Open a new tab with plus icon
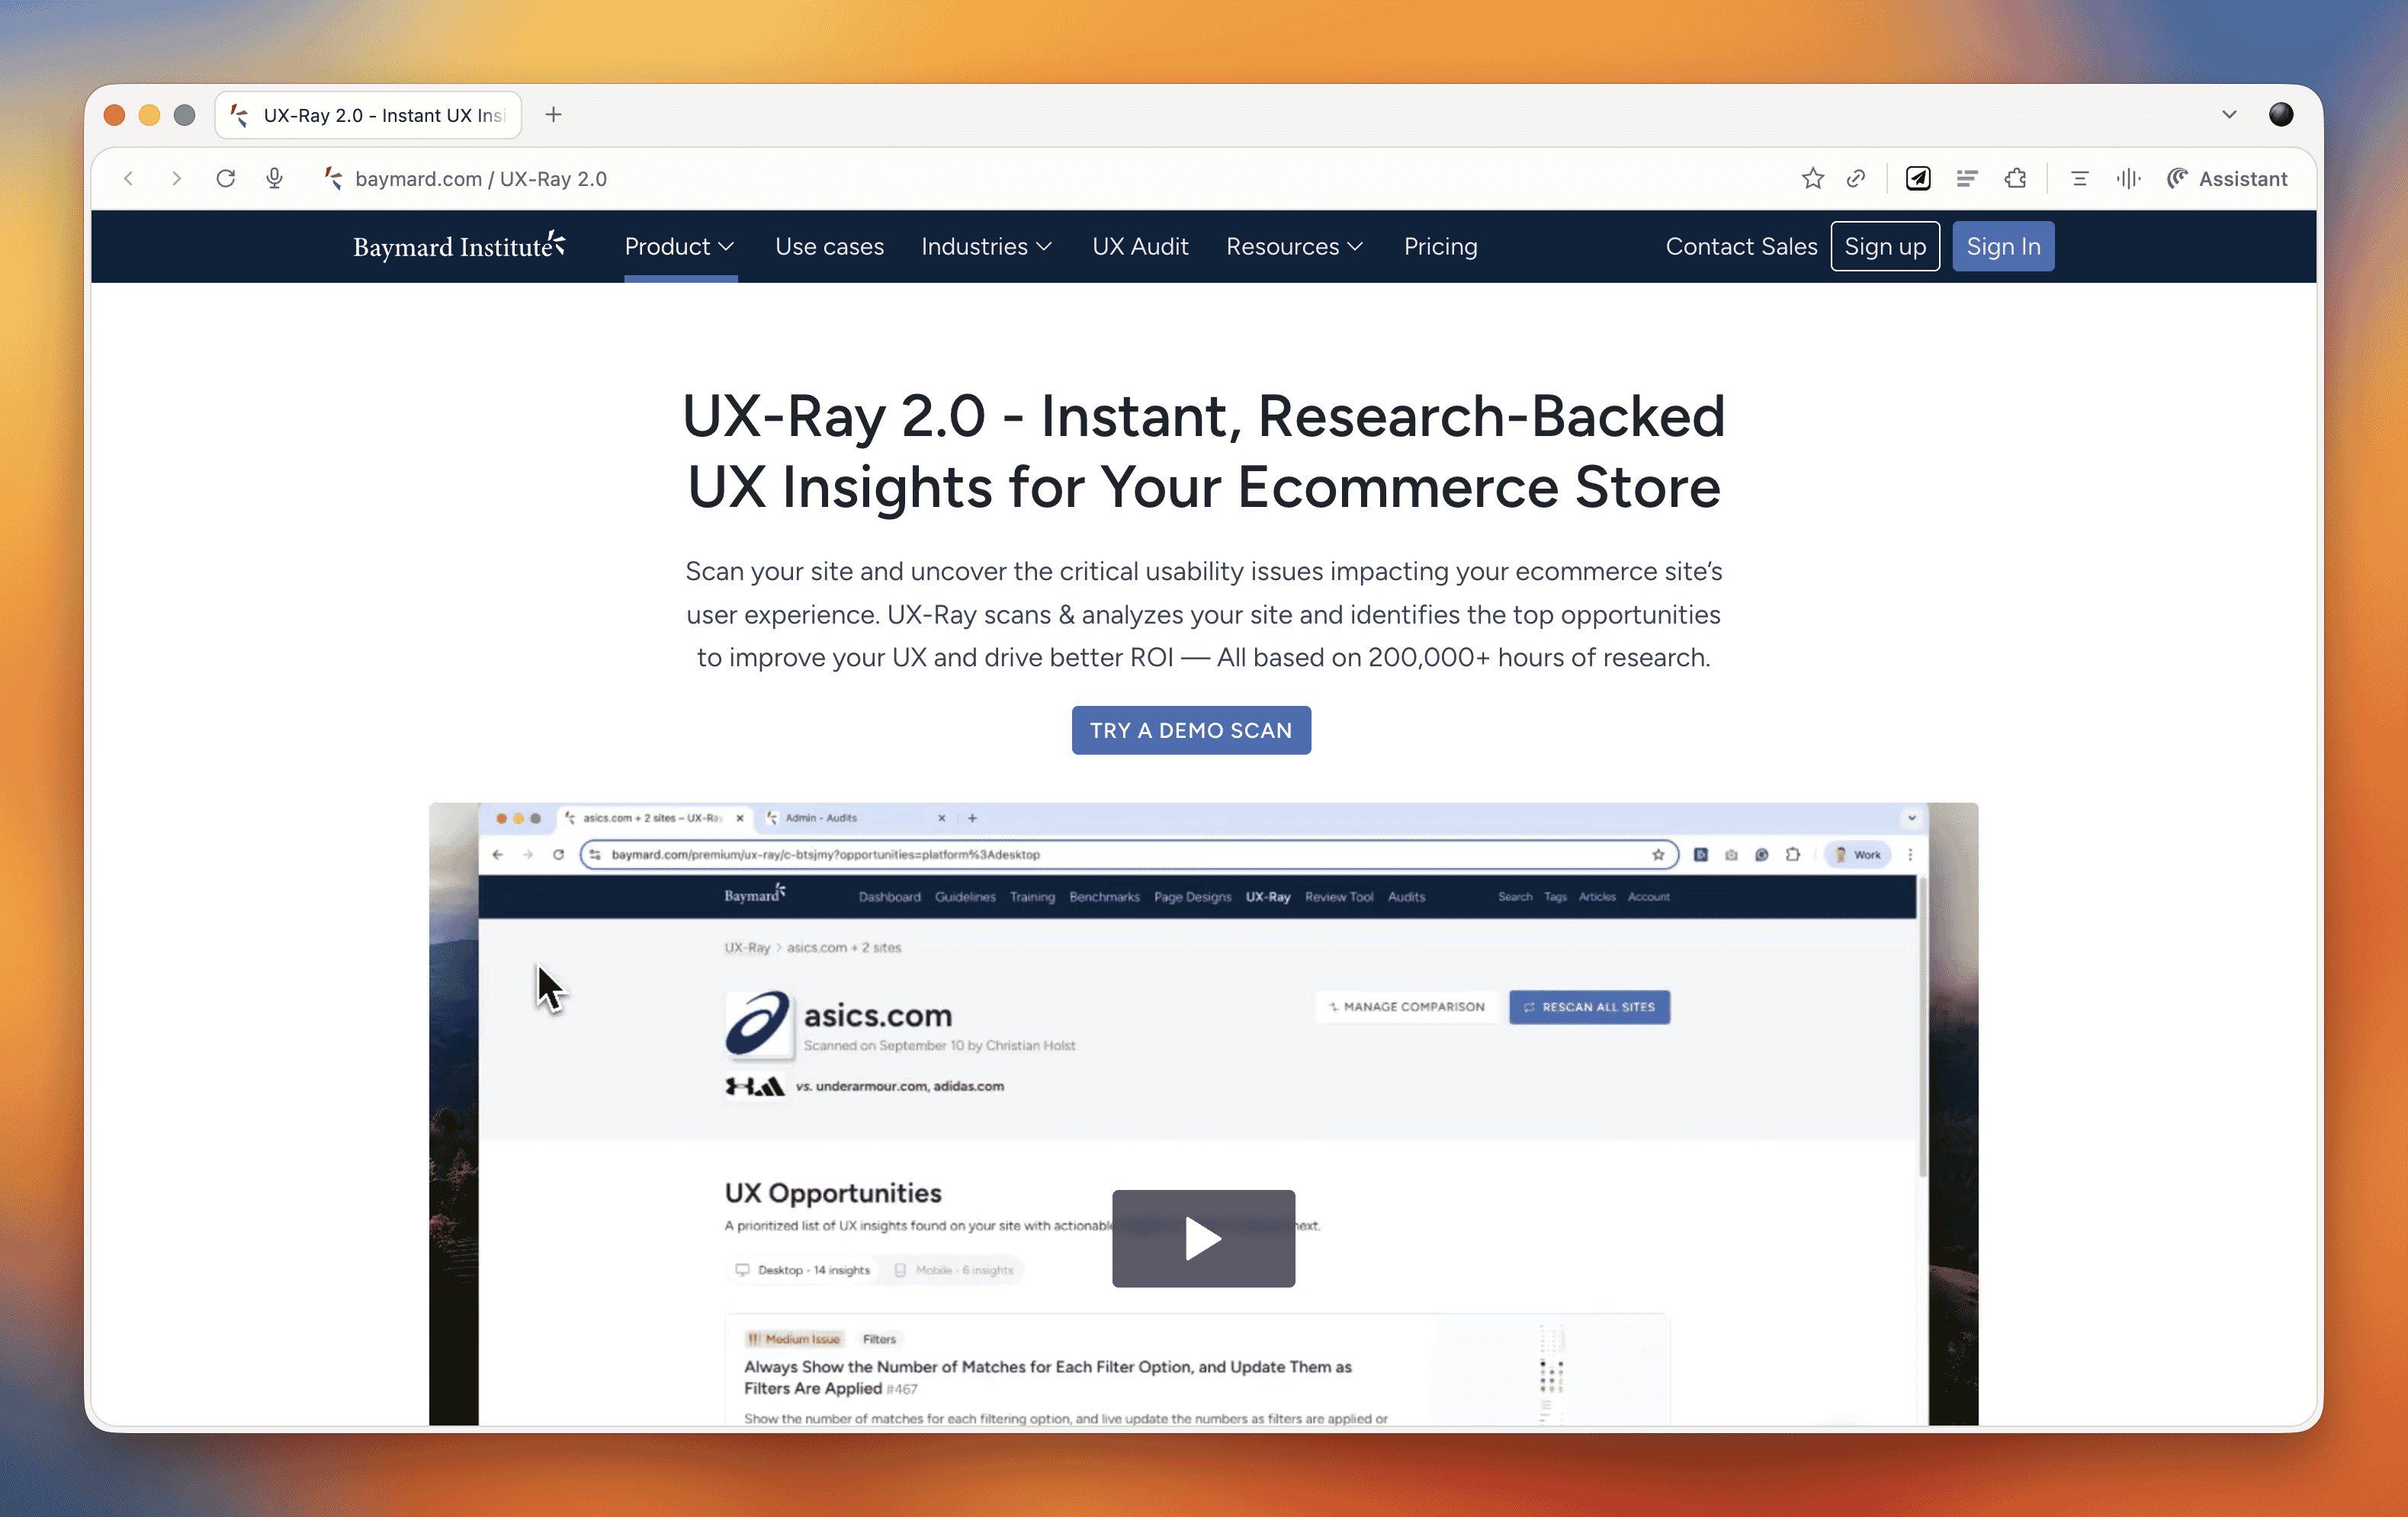Viewport: 2408px width, 1517px height. tap(553, 115)
